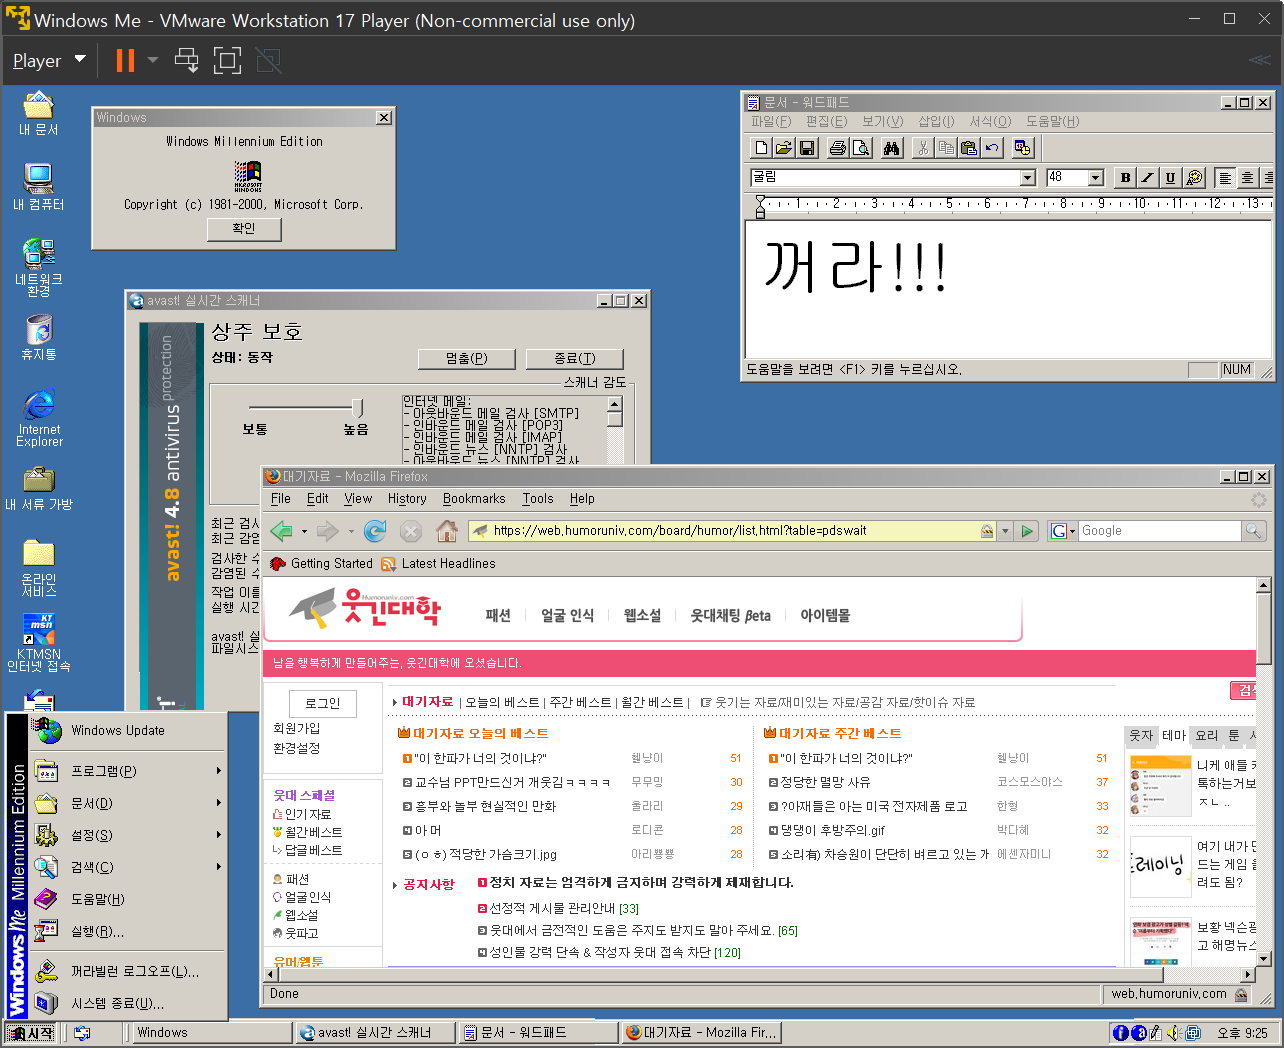Enable center alignment in WordPad
The width and height of the screenshot is (1284, 1048).
point(1247,178)
